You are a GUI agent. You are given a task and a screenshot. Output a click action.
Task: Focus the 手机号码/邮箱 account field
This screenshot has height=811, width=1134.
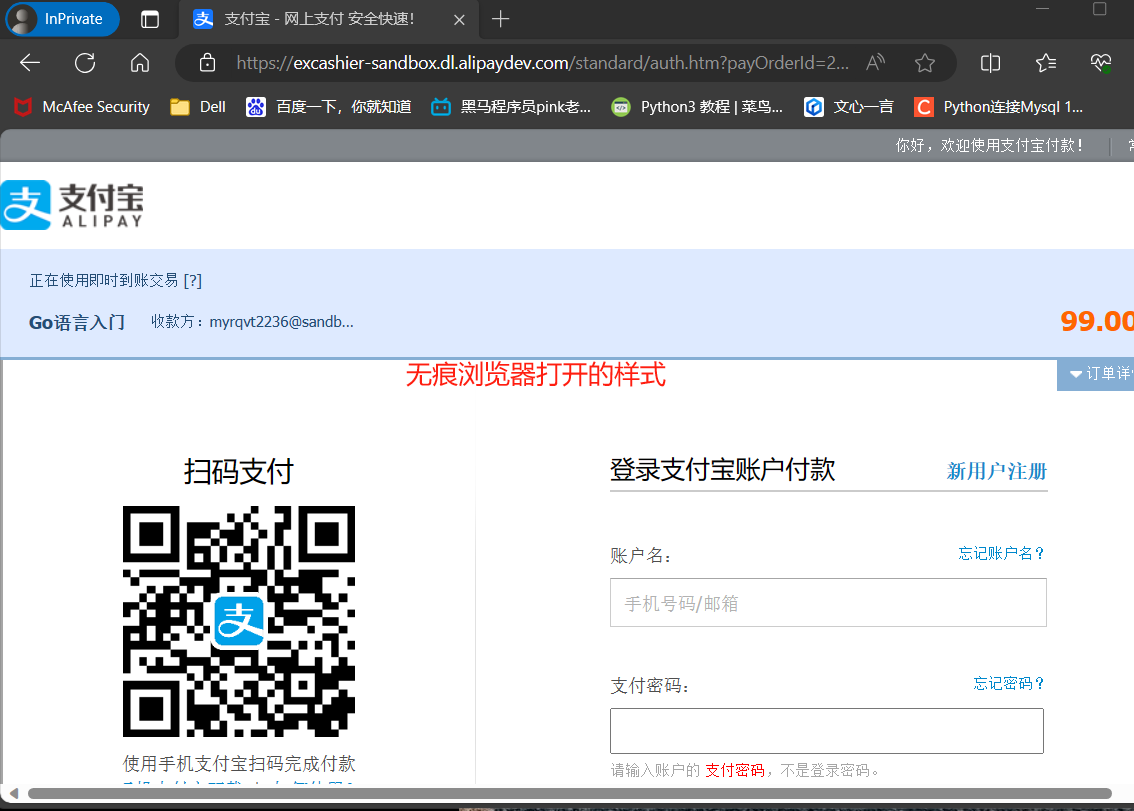828,603
